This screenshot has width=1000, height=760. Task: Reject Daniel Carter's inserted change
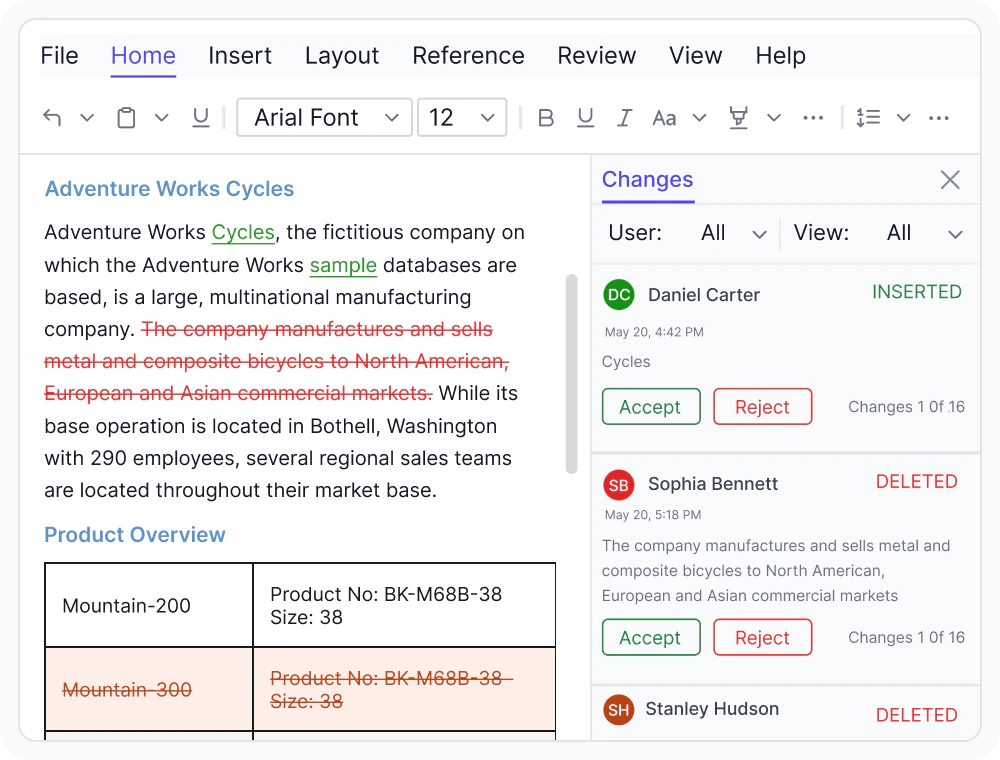pyautogui.click(x=763, y=407)
